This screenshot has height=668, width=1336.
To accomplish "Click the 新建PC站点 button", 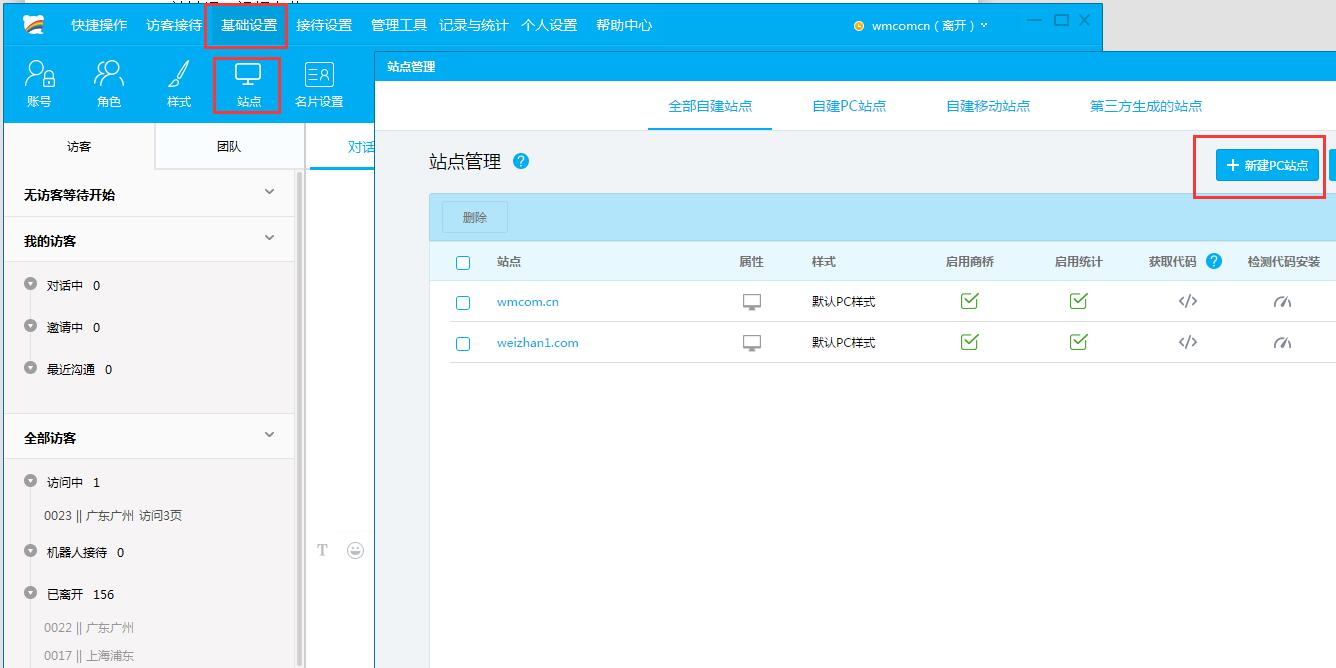I will point(1265,165).
